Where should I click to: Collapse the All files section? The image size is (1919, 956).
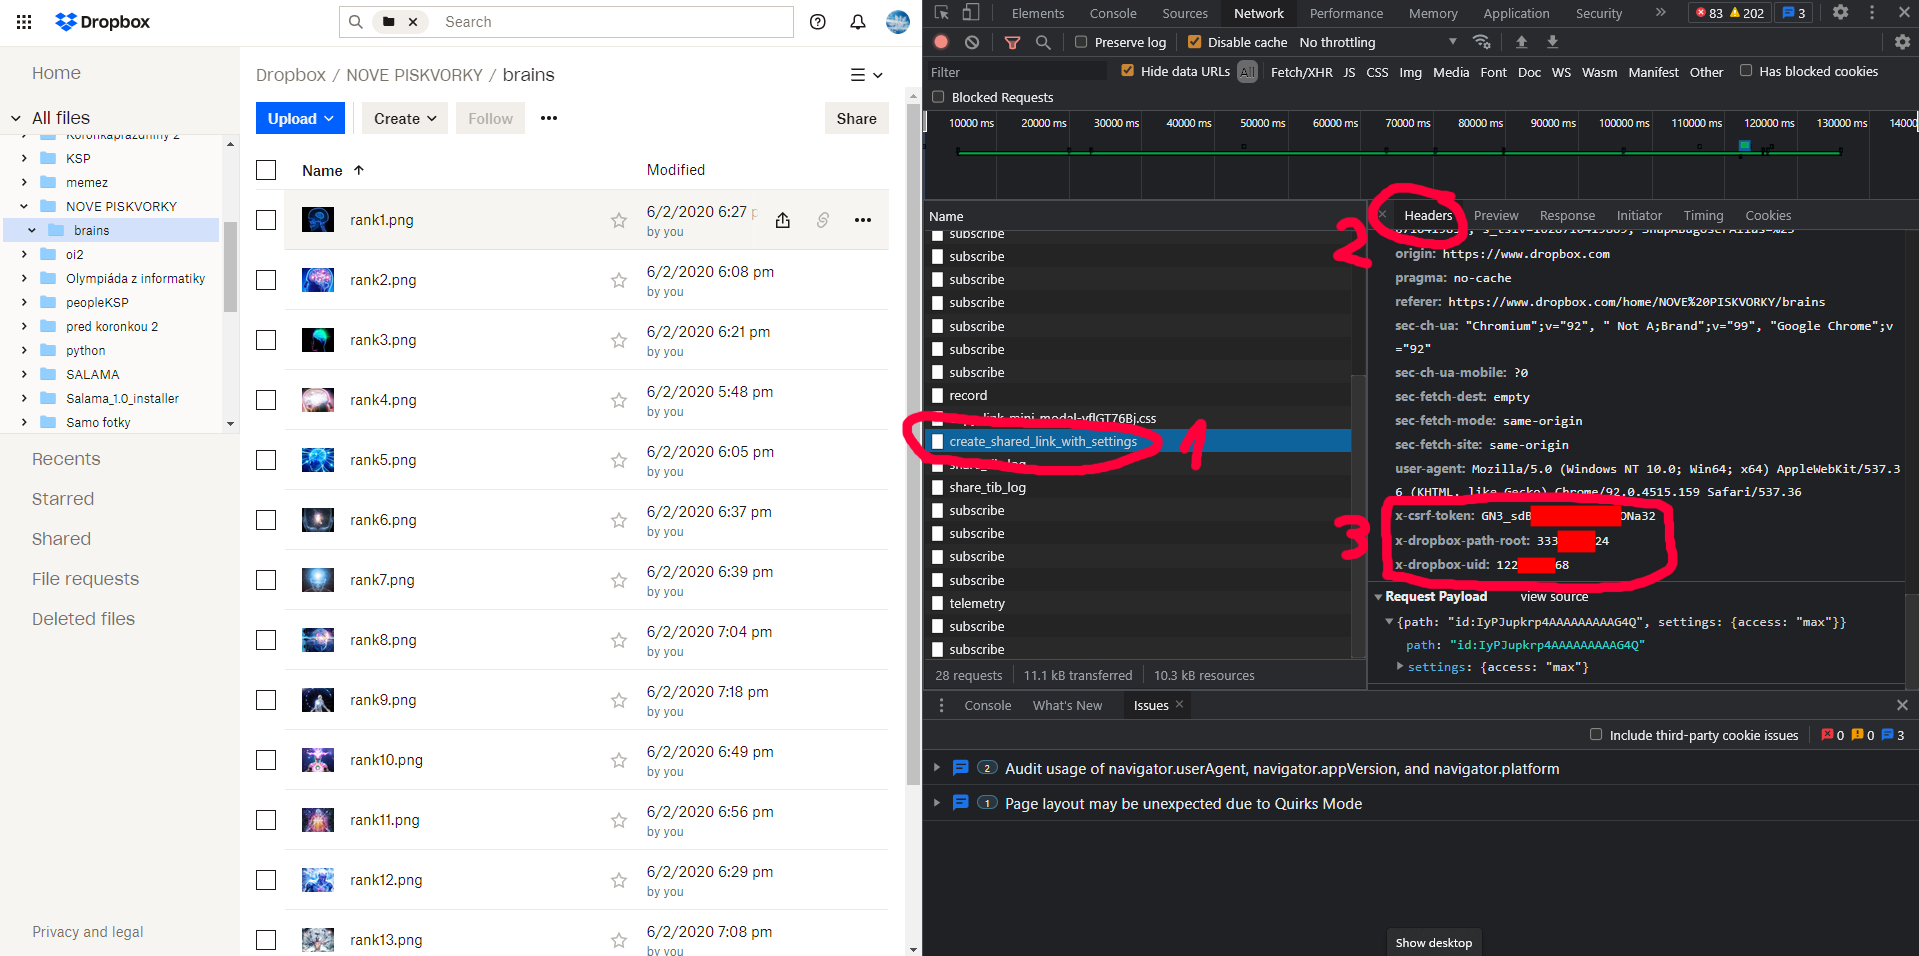16,118
